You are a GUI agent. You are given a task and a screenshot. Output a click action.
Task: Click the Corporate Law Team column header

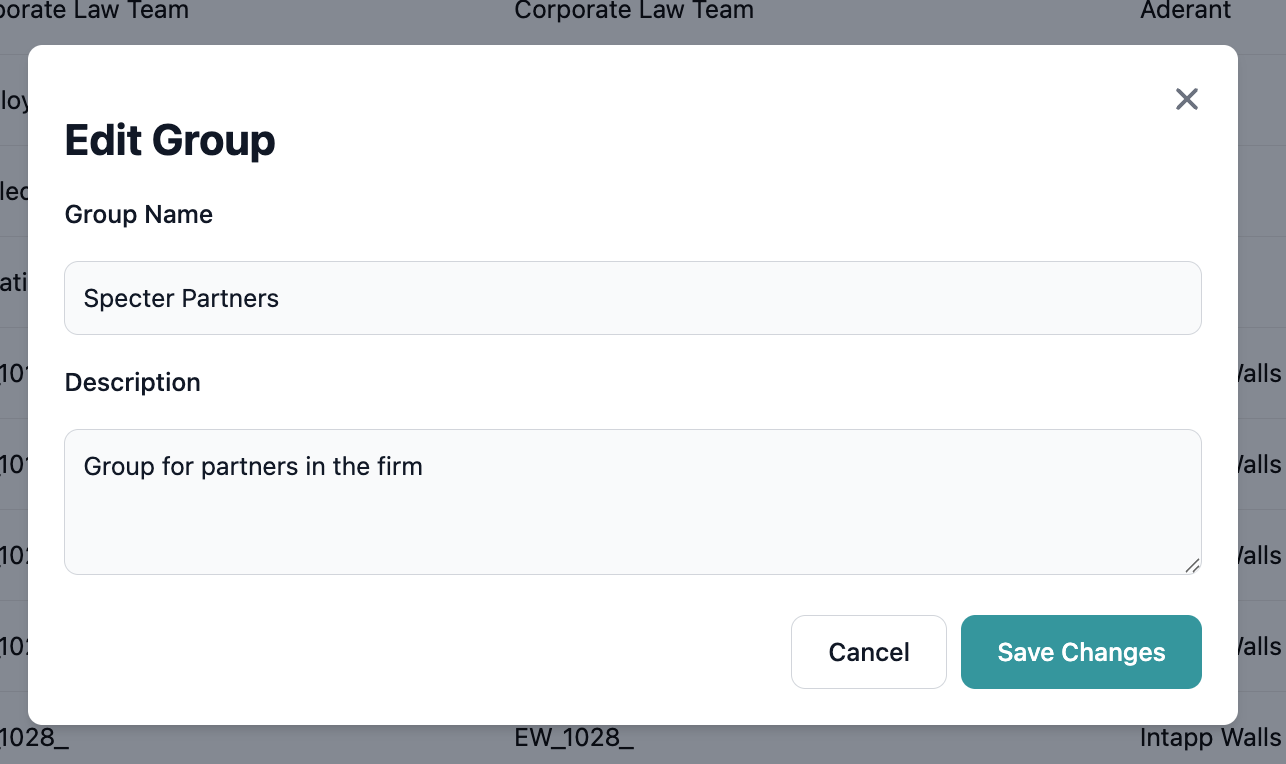634,11
